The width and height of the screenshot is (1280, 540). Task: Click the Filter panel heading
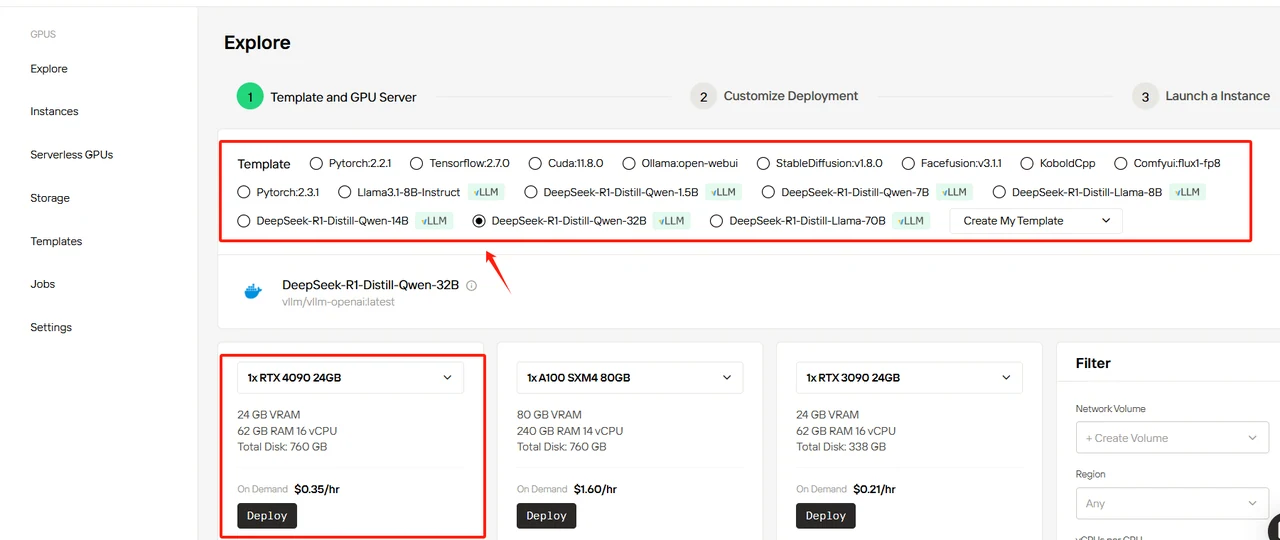coord(1093,363)
